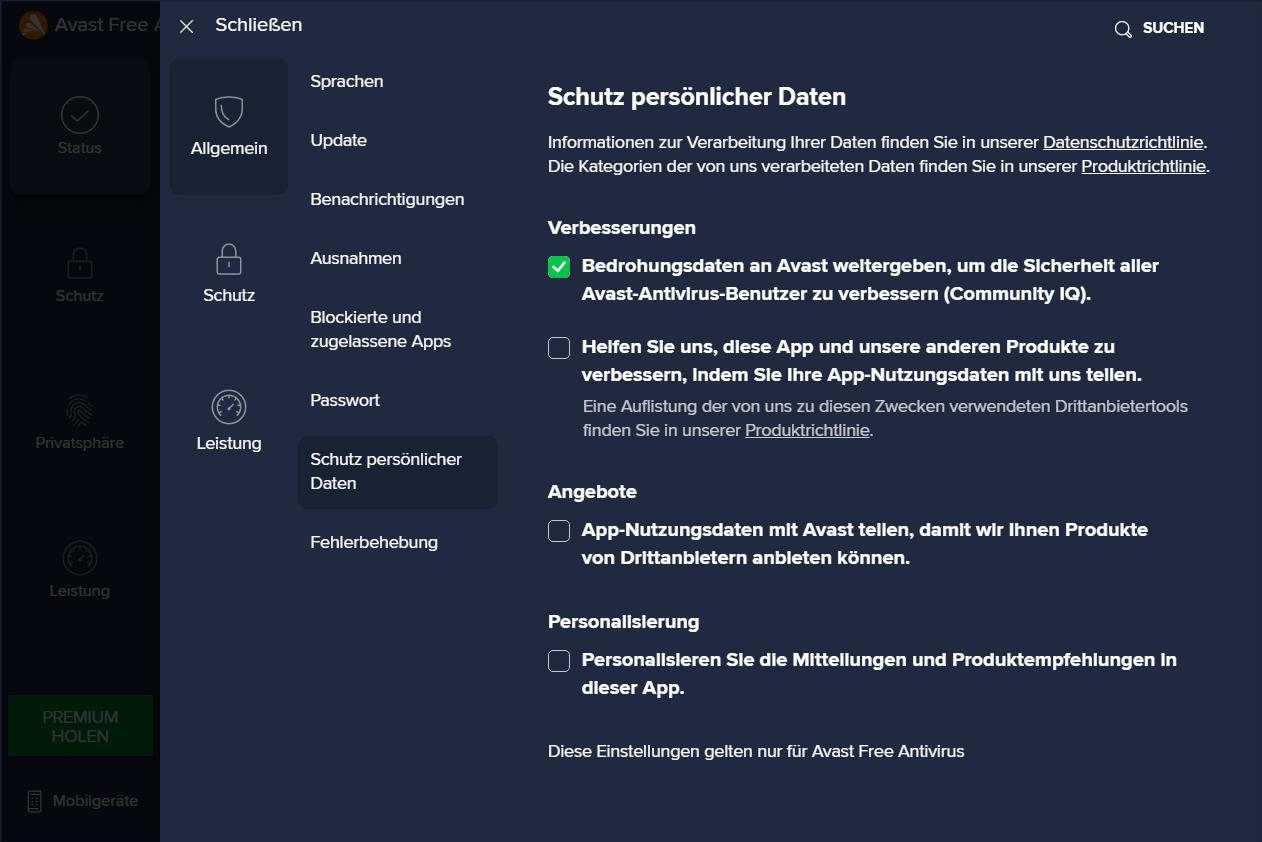This screenshot has width=1262, height=842.
Task: Open the Leistung gauge icon section
Action: [x=229, y=407]
